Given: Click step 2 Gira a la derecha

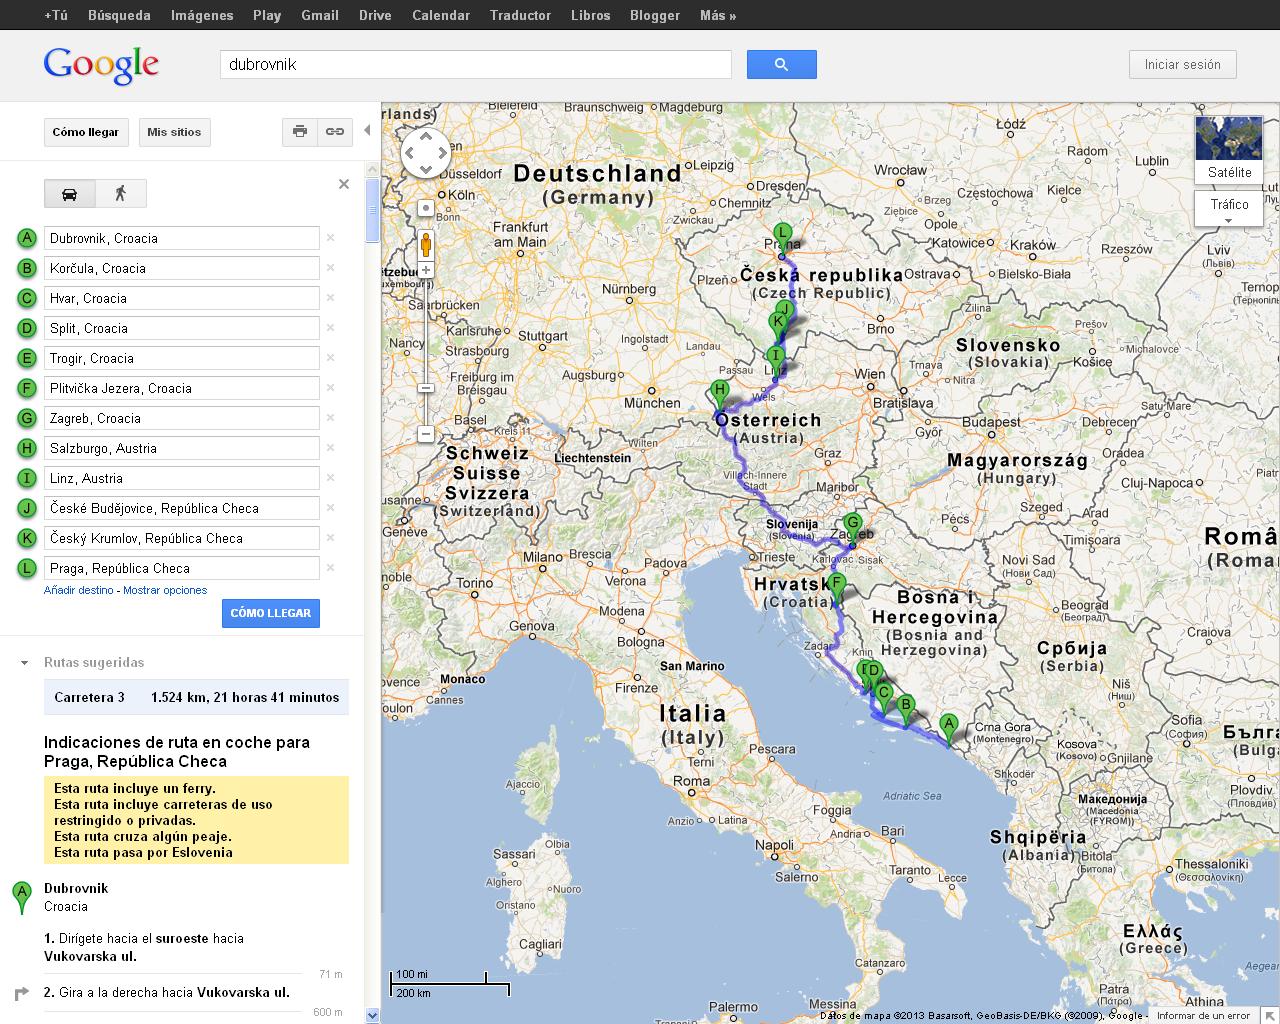Looking at the screenshot, I should pos(167,992).
